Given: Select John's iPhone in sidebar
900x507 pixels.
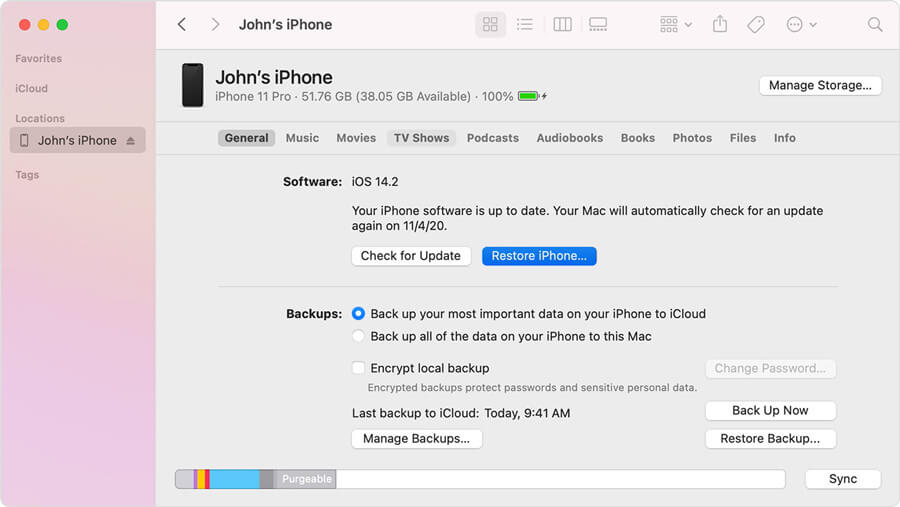Looking at the screenshot, I should coord(76,141).
